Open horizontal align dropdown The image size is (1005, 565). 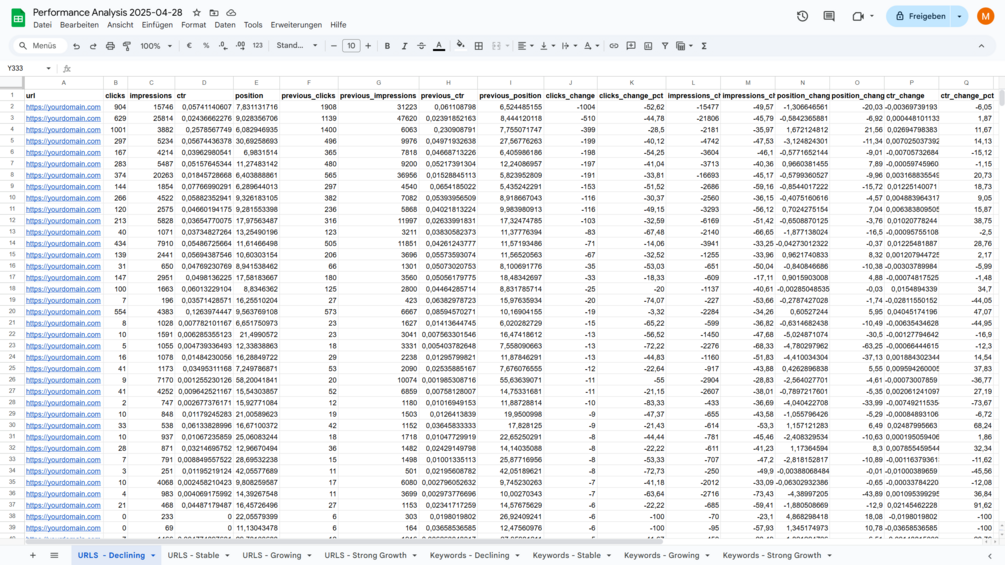point(525,46)
